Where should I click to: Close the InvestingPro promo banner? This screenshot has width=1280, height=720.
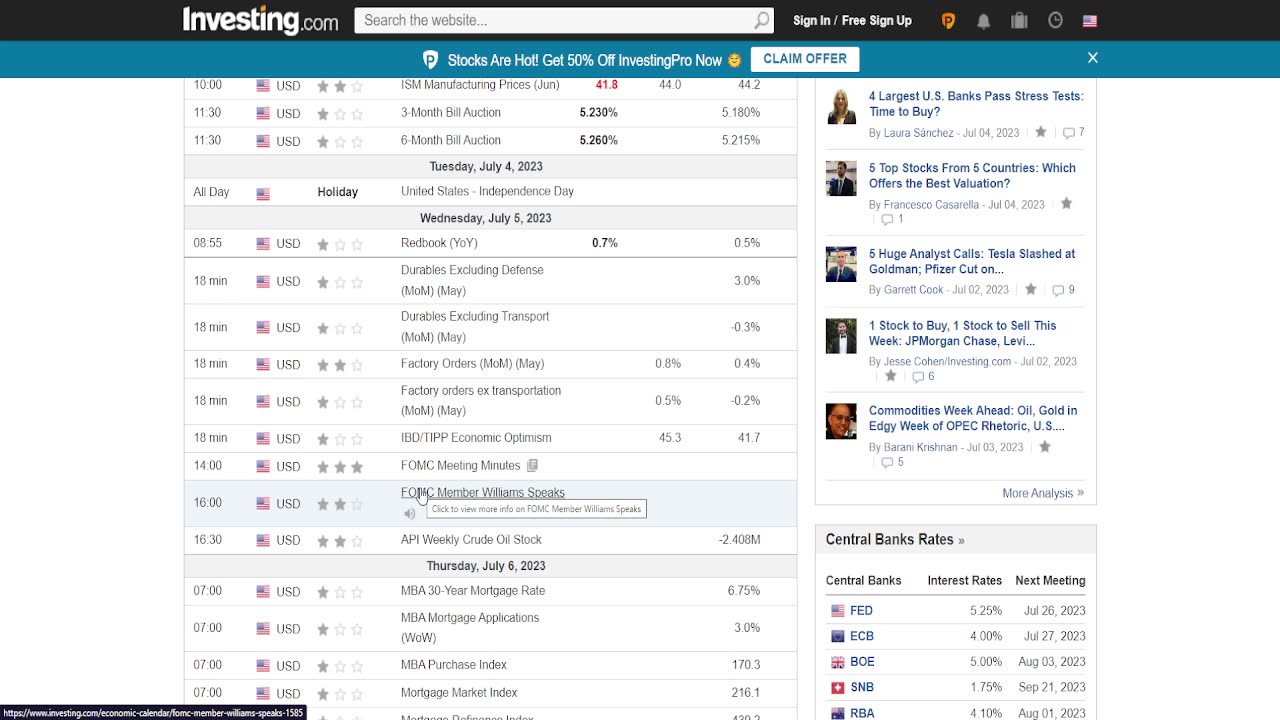[1093, 58]
